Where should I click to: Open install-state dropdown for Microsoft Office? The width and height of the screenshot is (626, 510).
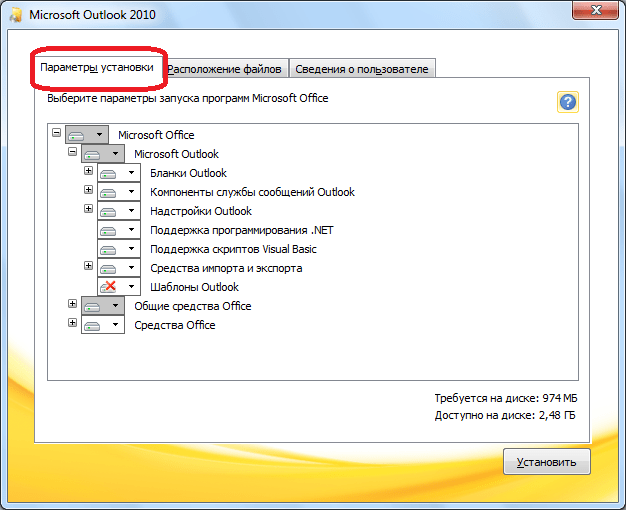point(87,135)
